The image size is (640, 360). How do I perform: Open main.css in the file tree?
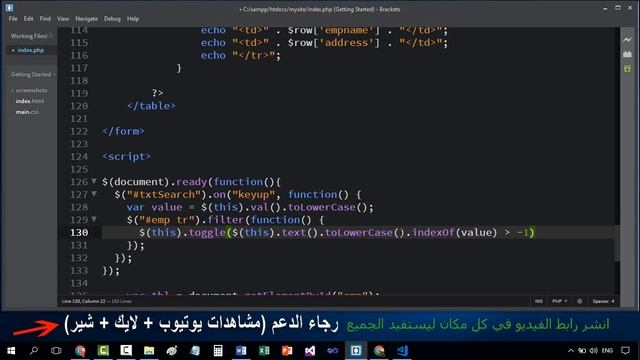(x=27, y=112)
